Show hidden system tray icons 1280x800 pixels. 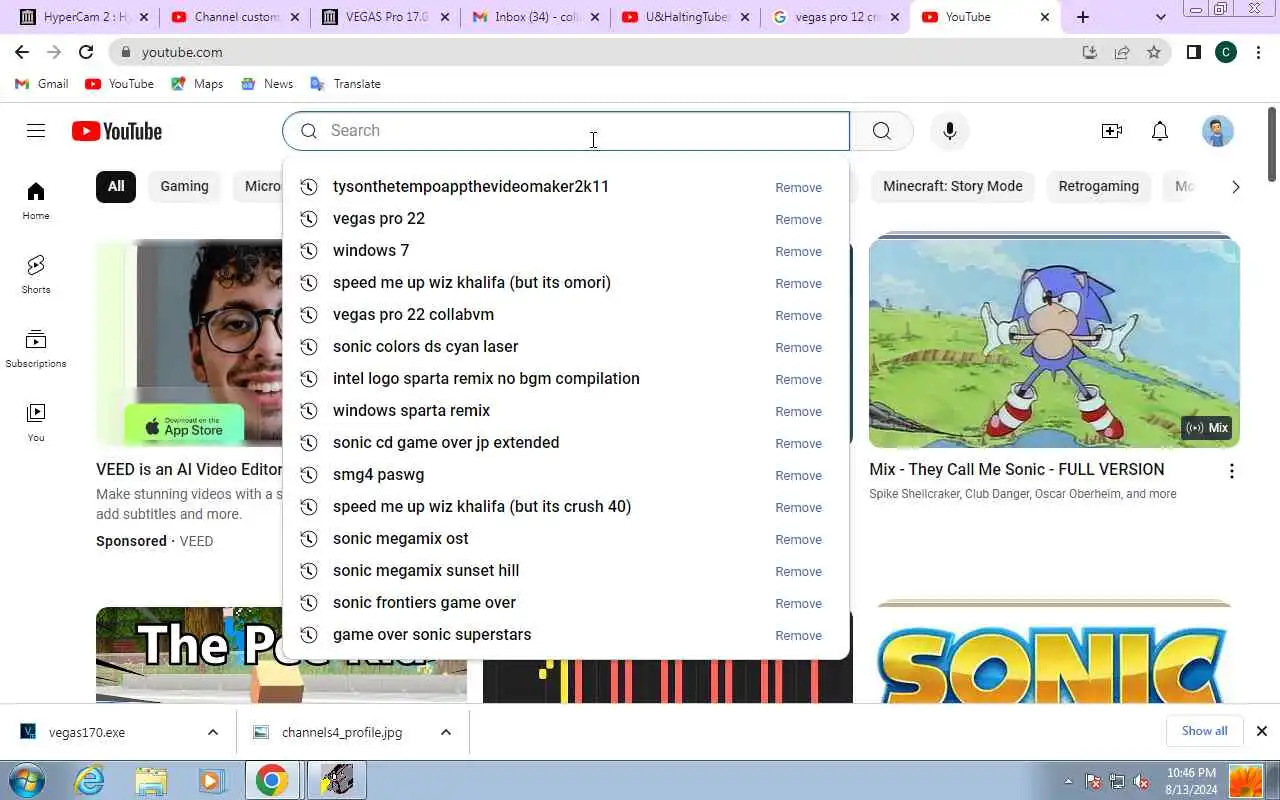tap(1068, 781)
